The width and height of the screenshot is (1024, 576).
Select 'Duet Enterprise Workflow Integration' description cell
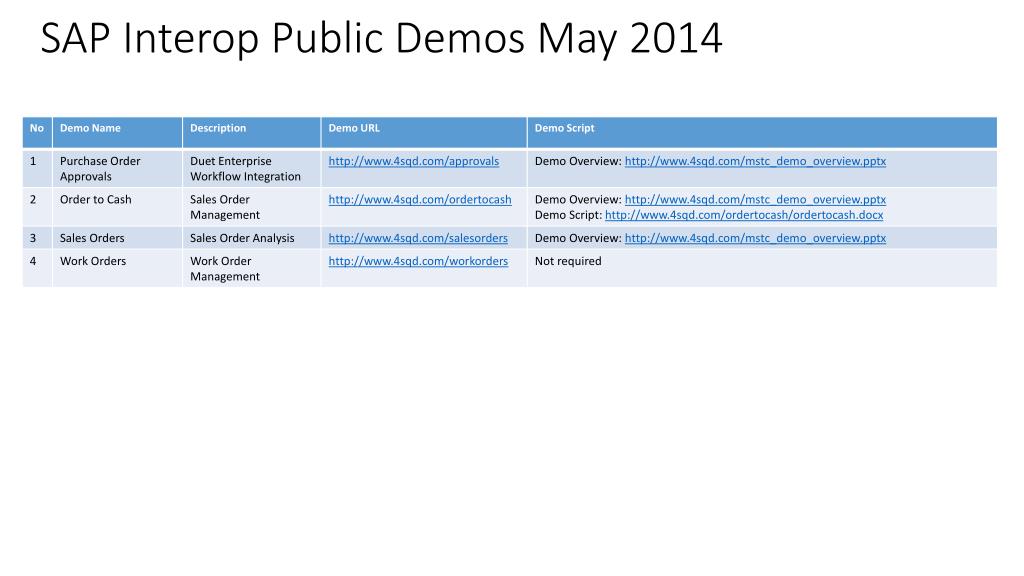[x=251, y=169]
